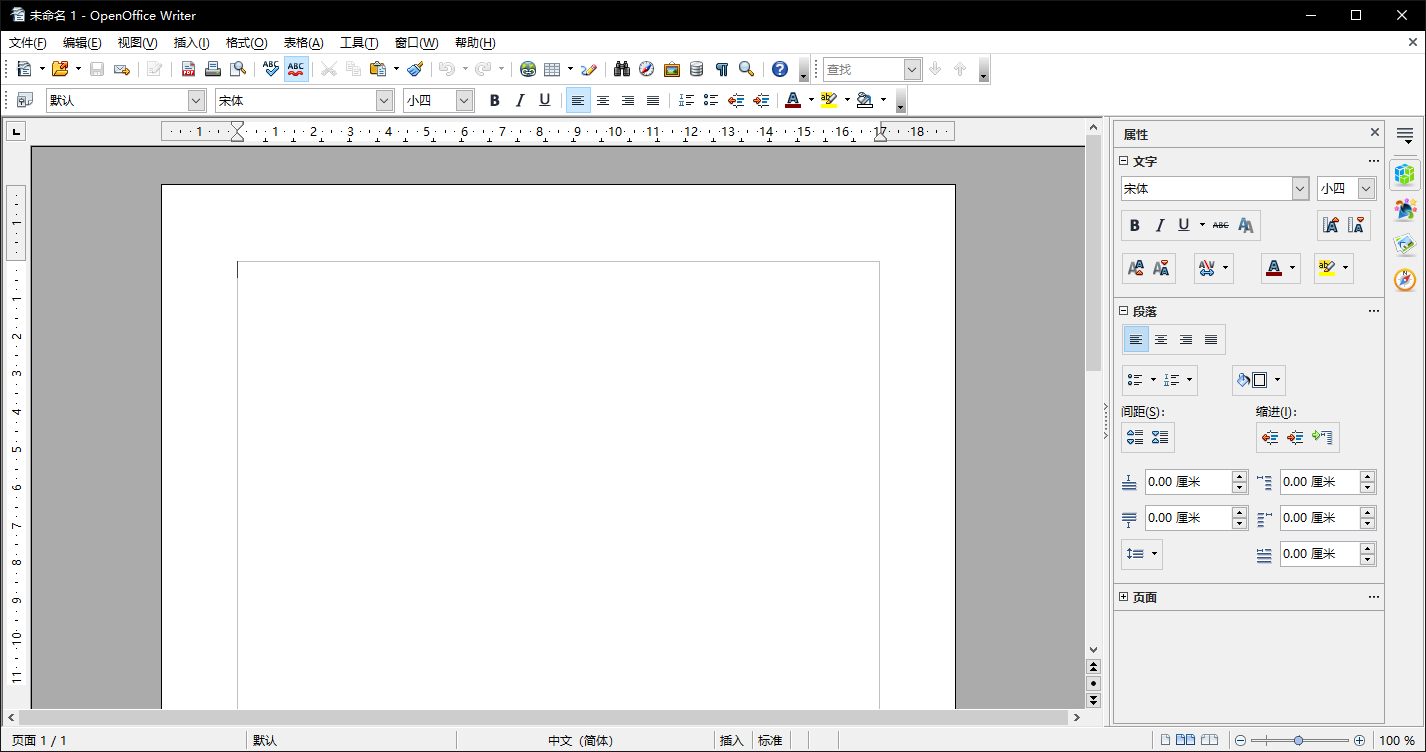This screenshot has width=1426, height=752.
Task: Toggle AutoSpellcheck highlighting on or off
Action: click(295, 69)
